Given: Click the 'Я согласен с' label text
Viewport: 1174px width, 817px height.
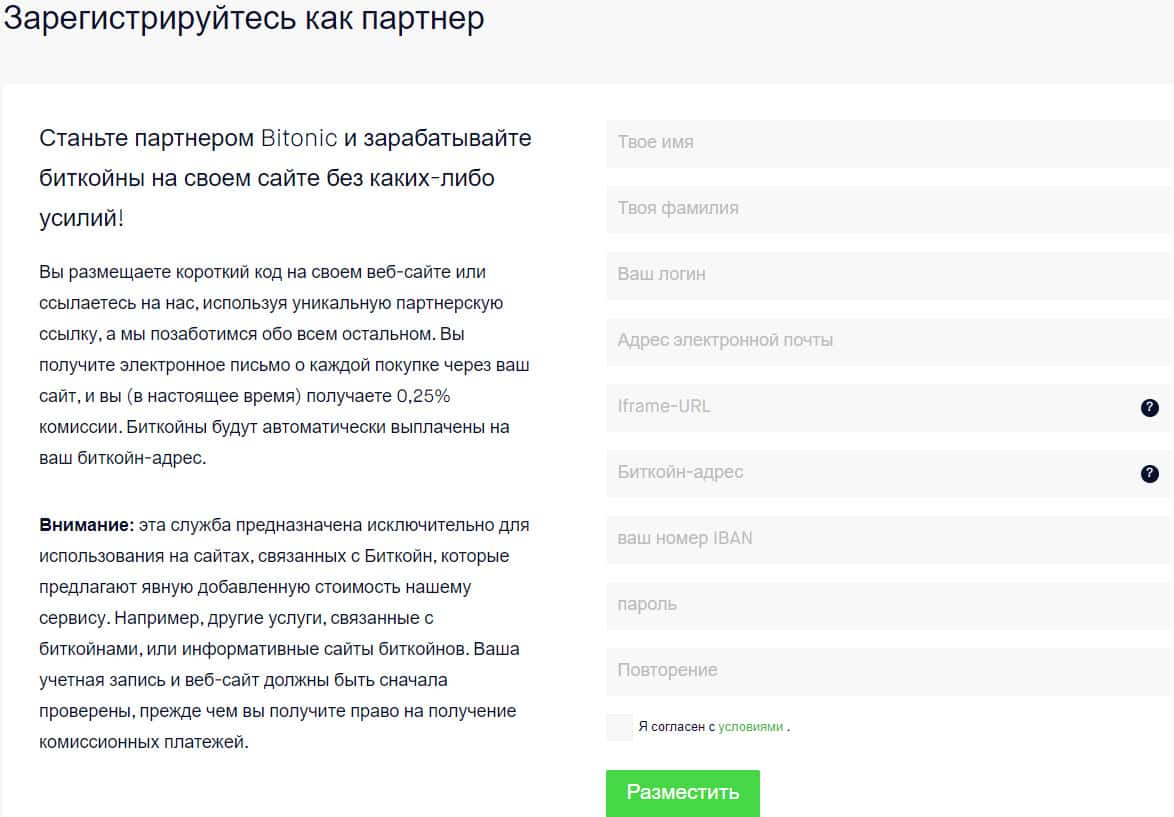Looking at the screenshot, I should point(676,727).
